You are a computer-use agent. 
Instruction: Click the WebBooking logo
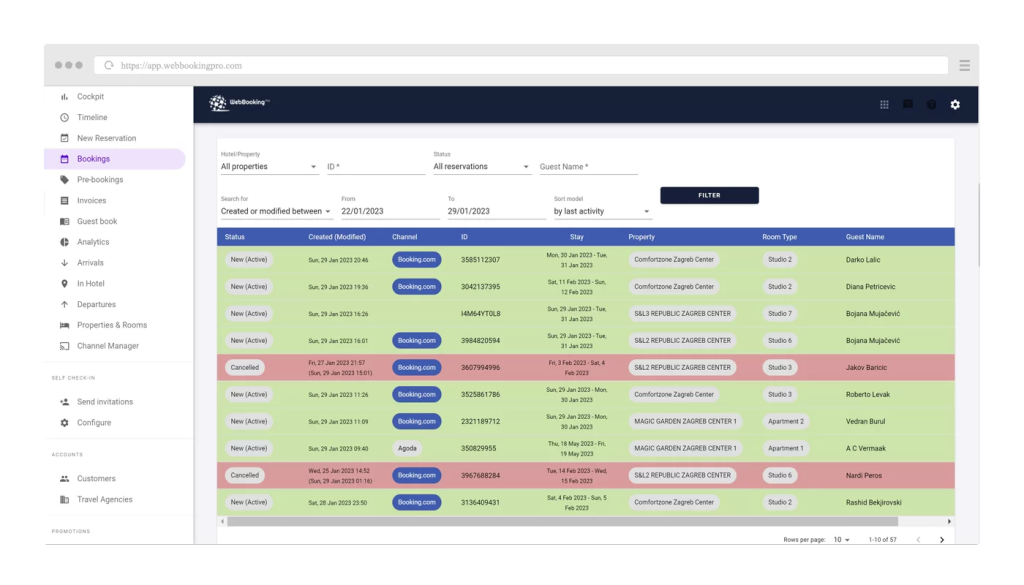pyautogui.click(x=239, y=103)
